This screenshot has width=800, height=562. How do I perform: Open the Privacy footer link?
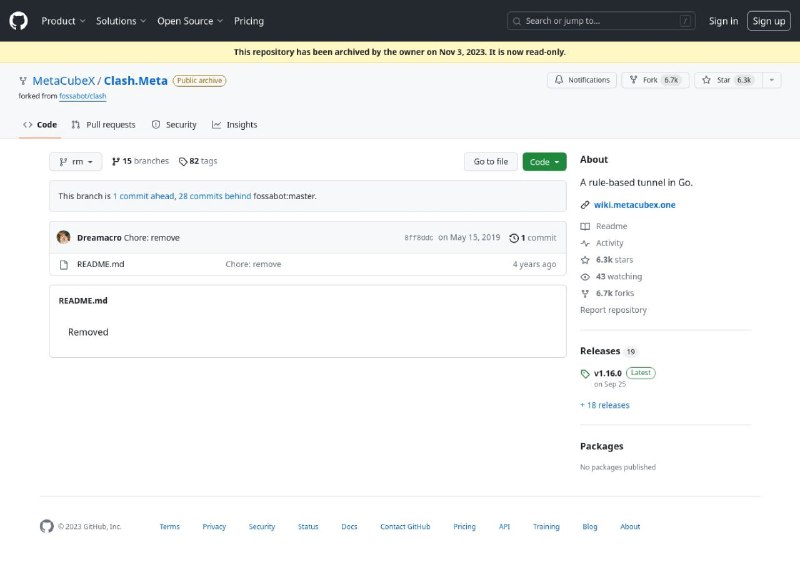click(214, 526)
